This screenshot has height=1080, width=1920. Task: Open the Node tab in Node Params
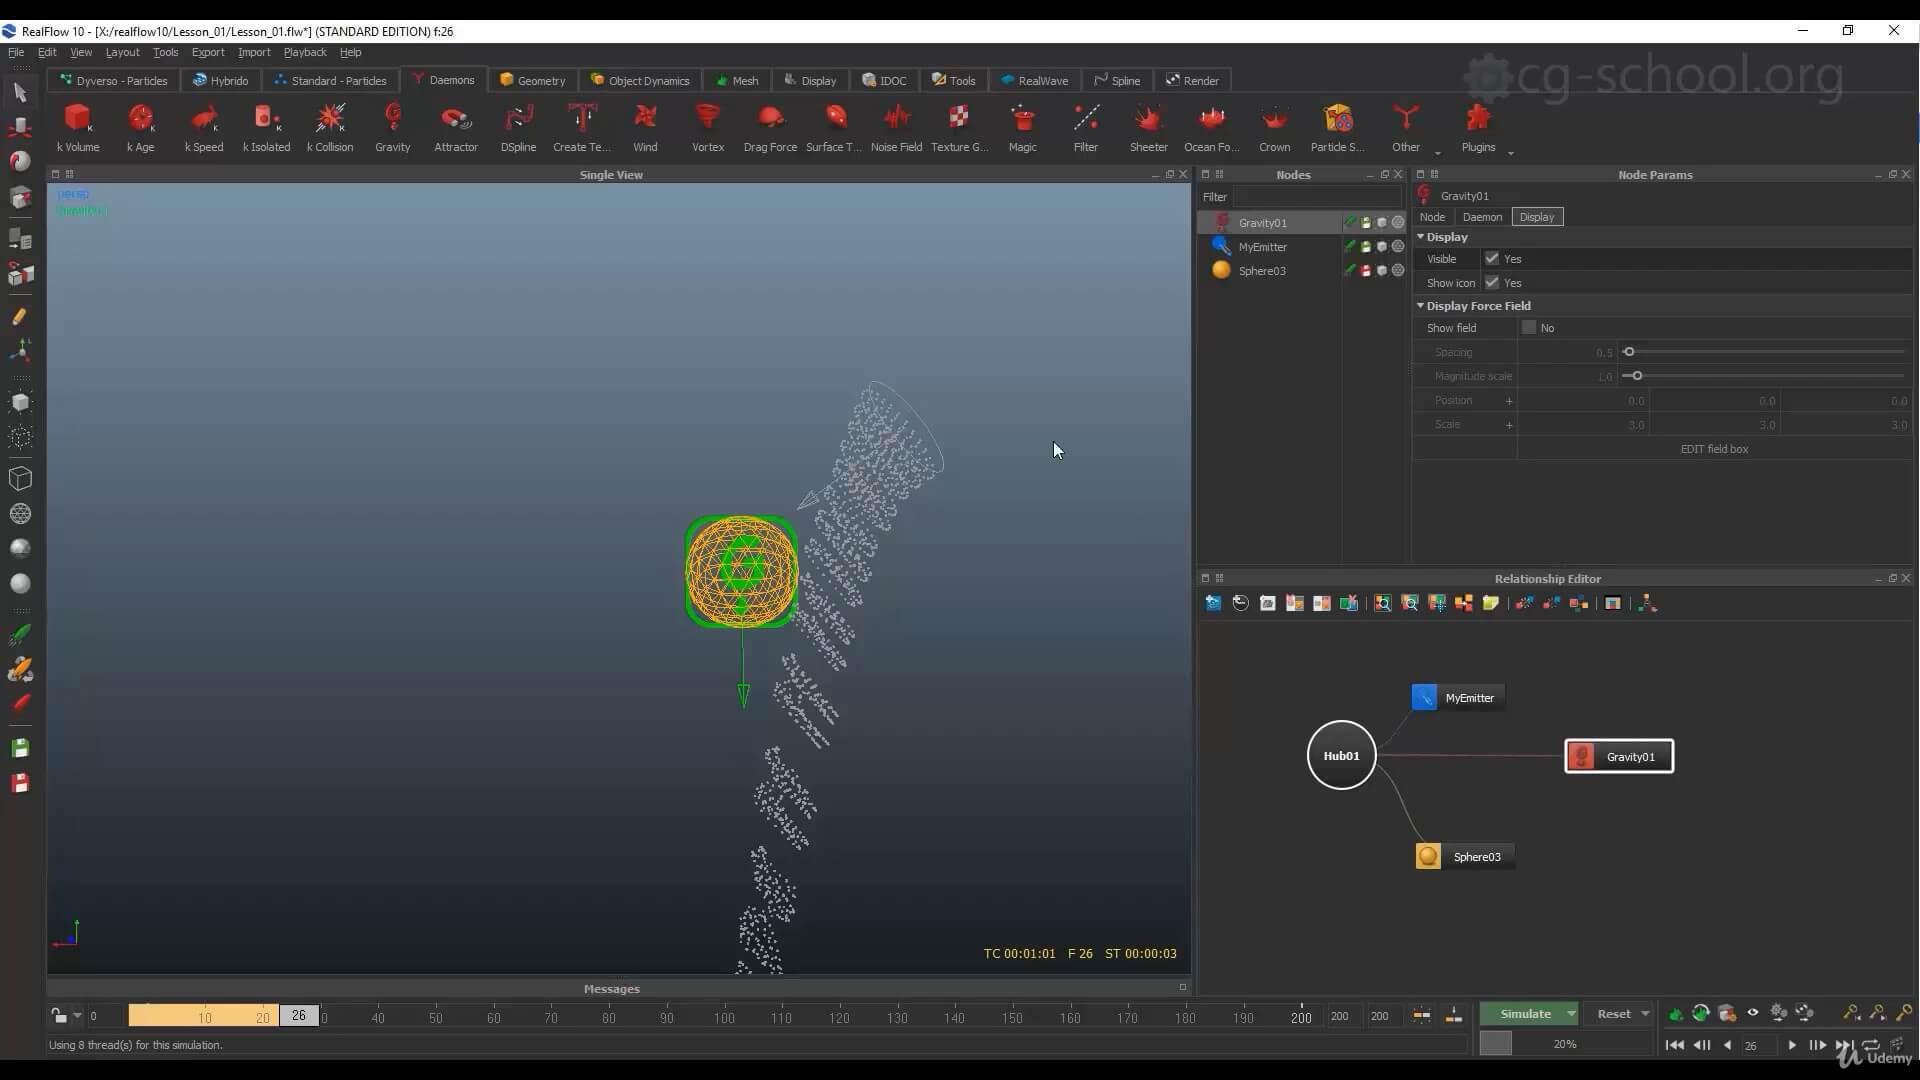(1432, 217)
